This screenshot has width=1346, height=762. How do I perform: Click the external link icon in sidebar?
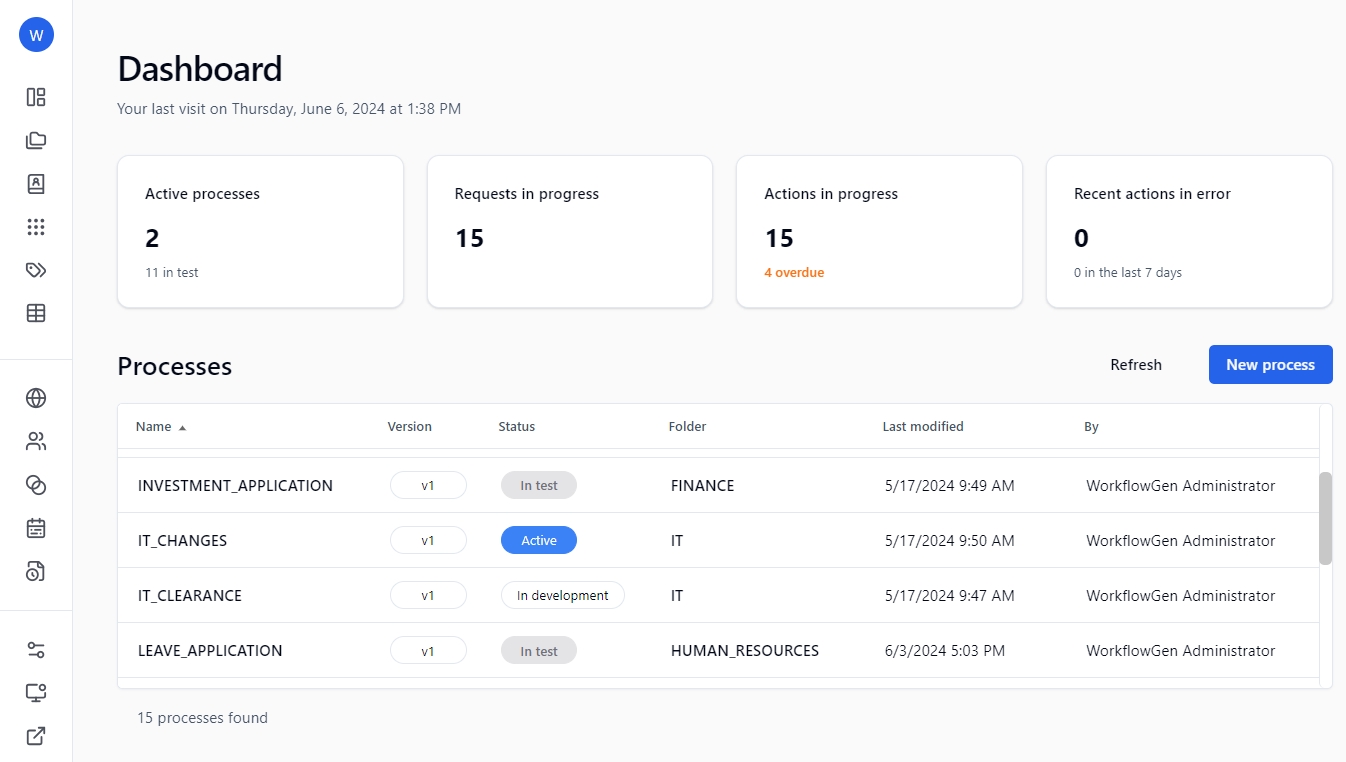tap(36, 736)
